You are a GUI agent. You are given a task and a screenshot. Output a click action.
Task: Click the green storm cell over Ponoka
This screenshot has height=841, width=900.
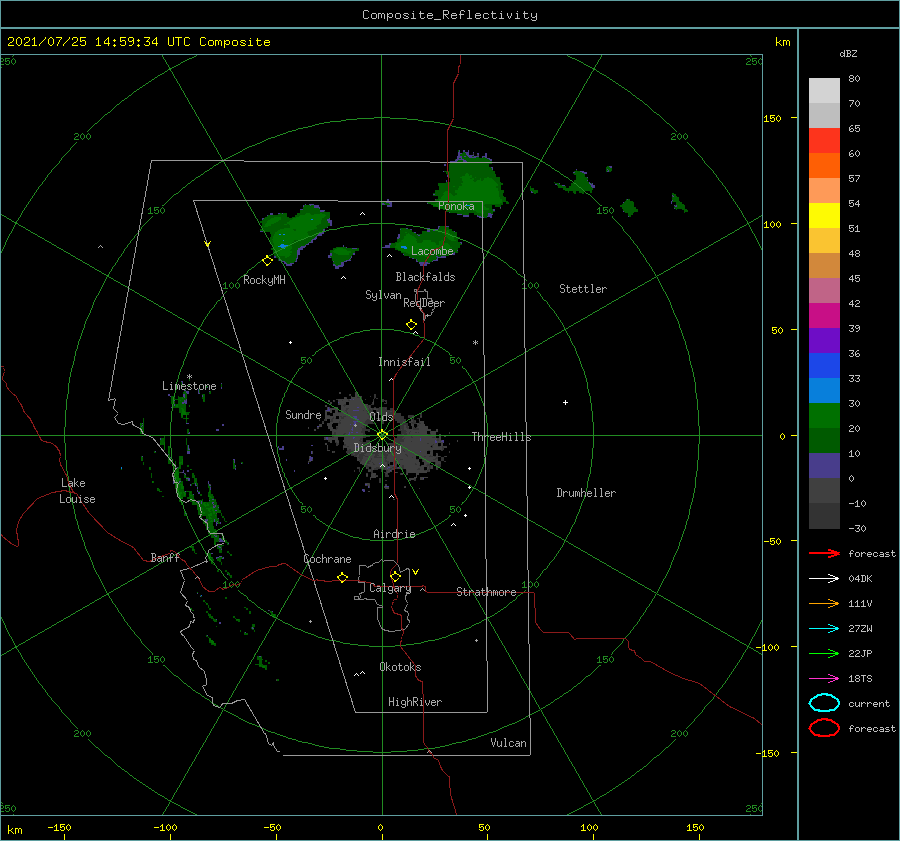(471, 183)
